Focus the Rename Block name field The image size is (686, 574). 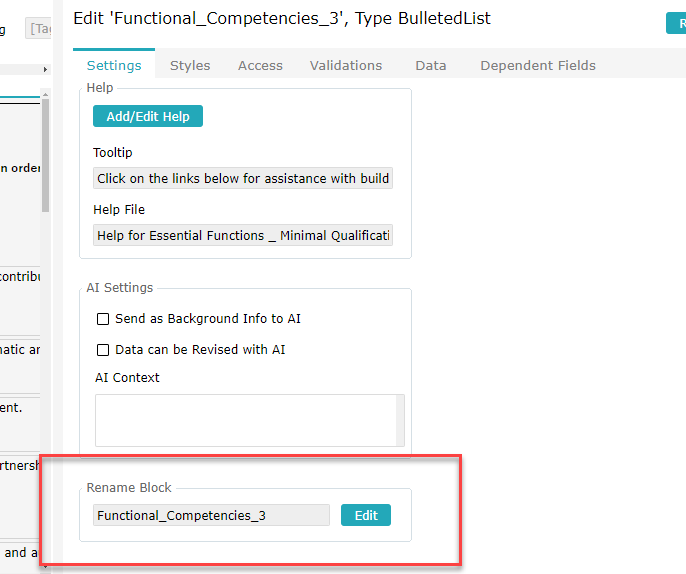211,515
